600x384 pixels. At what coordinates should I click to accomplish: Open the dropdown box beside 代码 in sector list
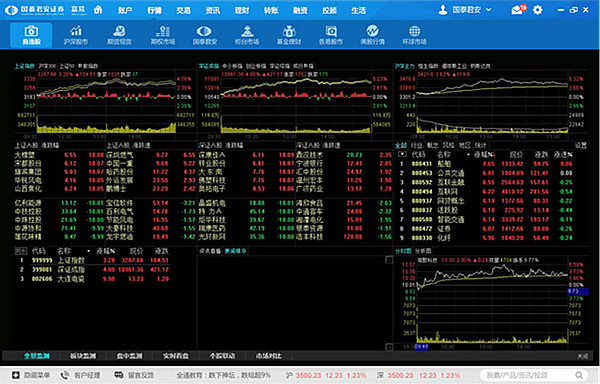402,155
